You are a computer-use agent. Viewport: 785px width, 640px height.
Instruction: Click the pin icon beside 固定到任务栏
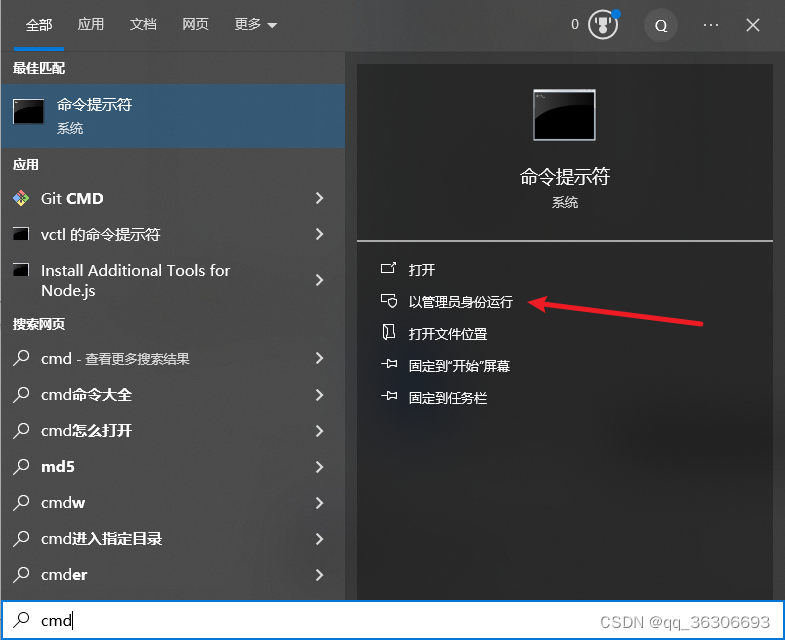[389, 396]
